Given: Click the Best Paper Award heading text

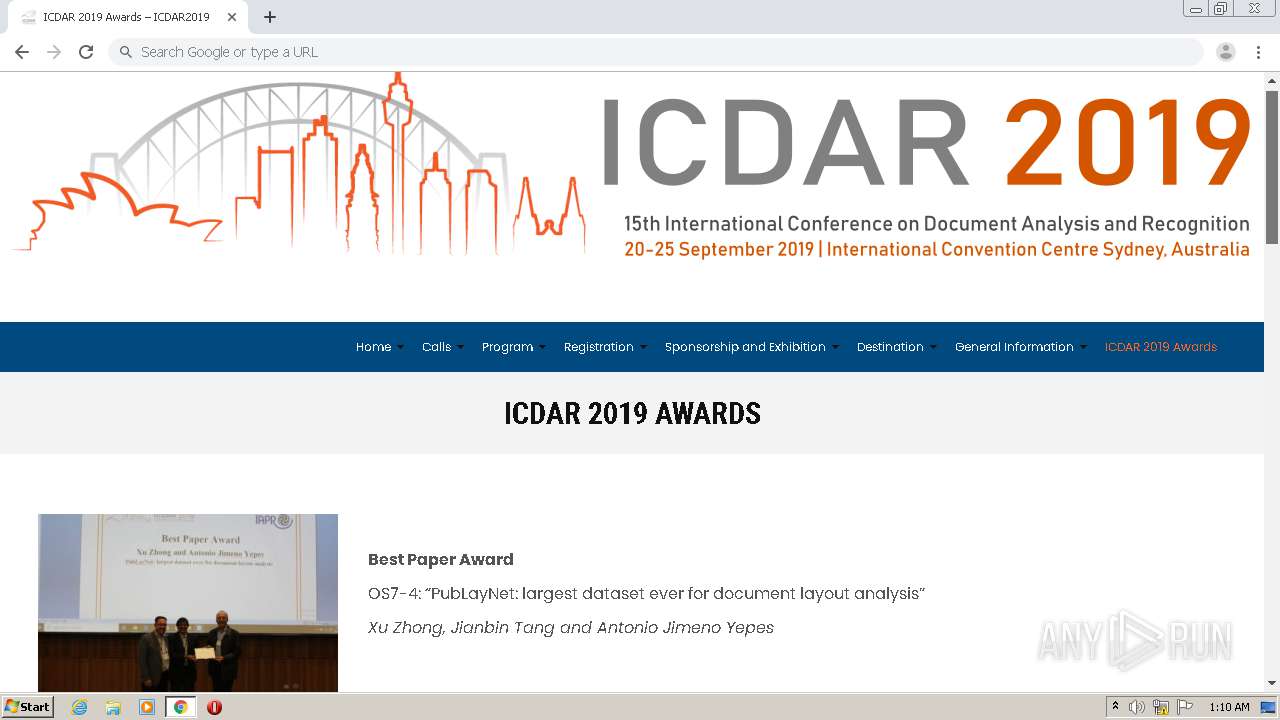Looking at the screenshot, I should [x=440, y=559].
